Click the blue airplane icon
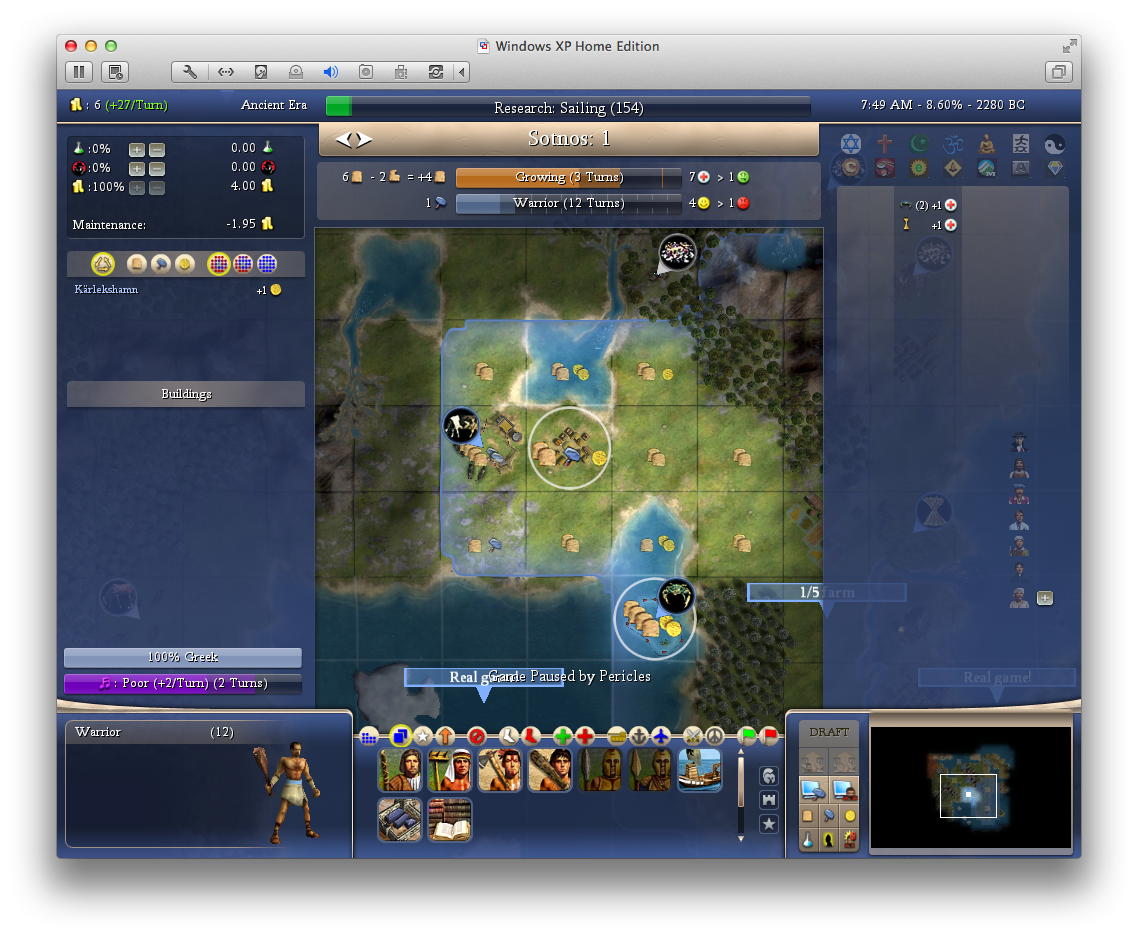Image resolution: width=1138 pixels, height=937 pixels. point(661,737)
